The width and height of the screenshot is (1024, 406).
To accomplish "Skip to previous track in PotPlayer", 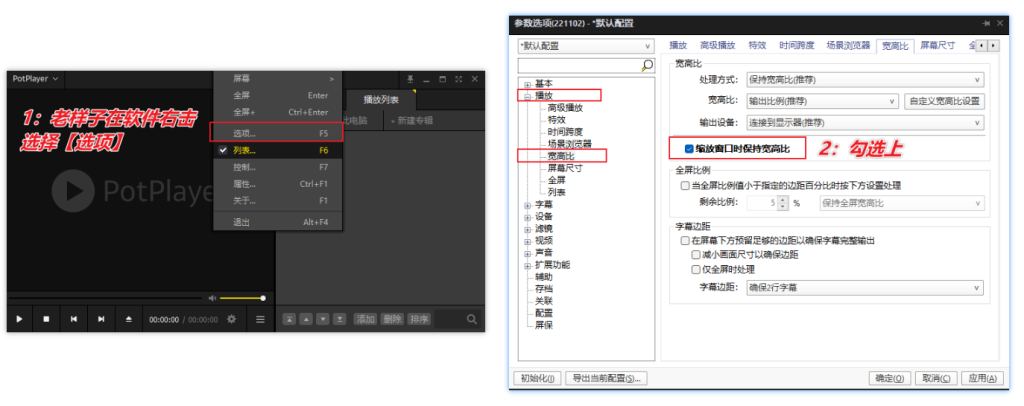I will tap(74, 319).
